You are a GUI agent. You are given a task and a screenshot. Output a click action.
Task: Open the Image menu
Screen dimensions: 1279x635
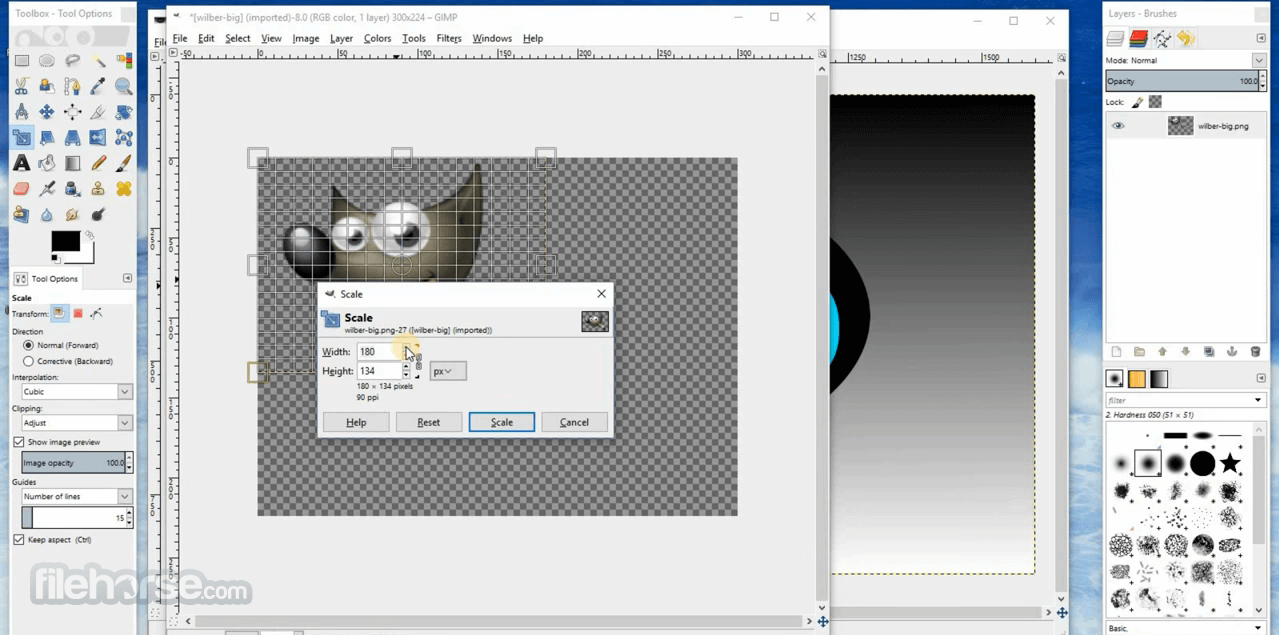(x=306, y=38)
